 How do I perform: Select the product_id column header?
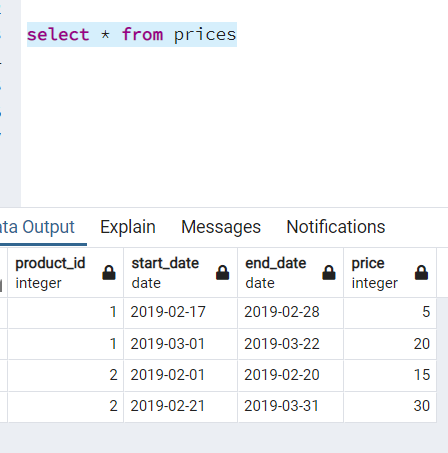point(65,273)
